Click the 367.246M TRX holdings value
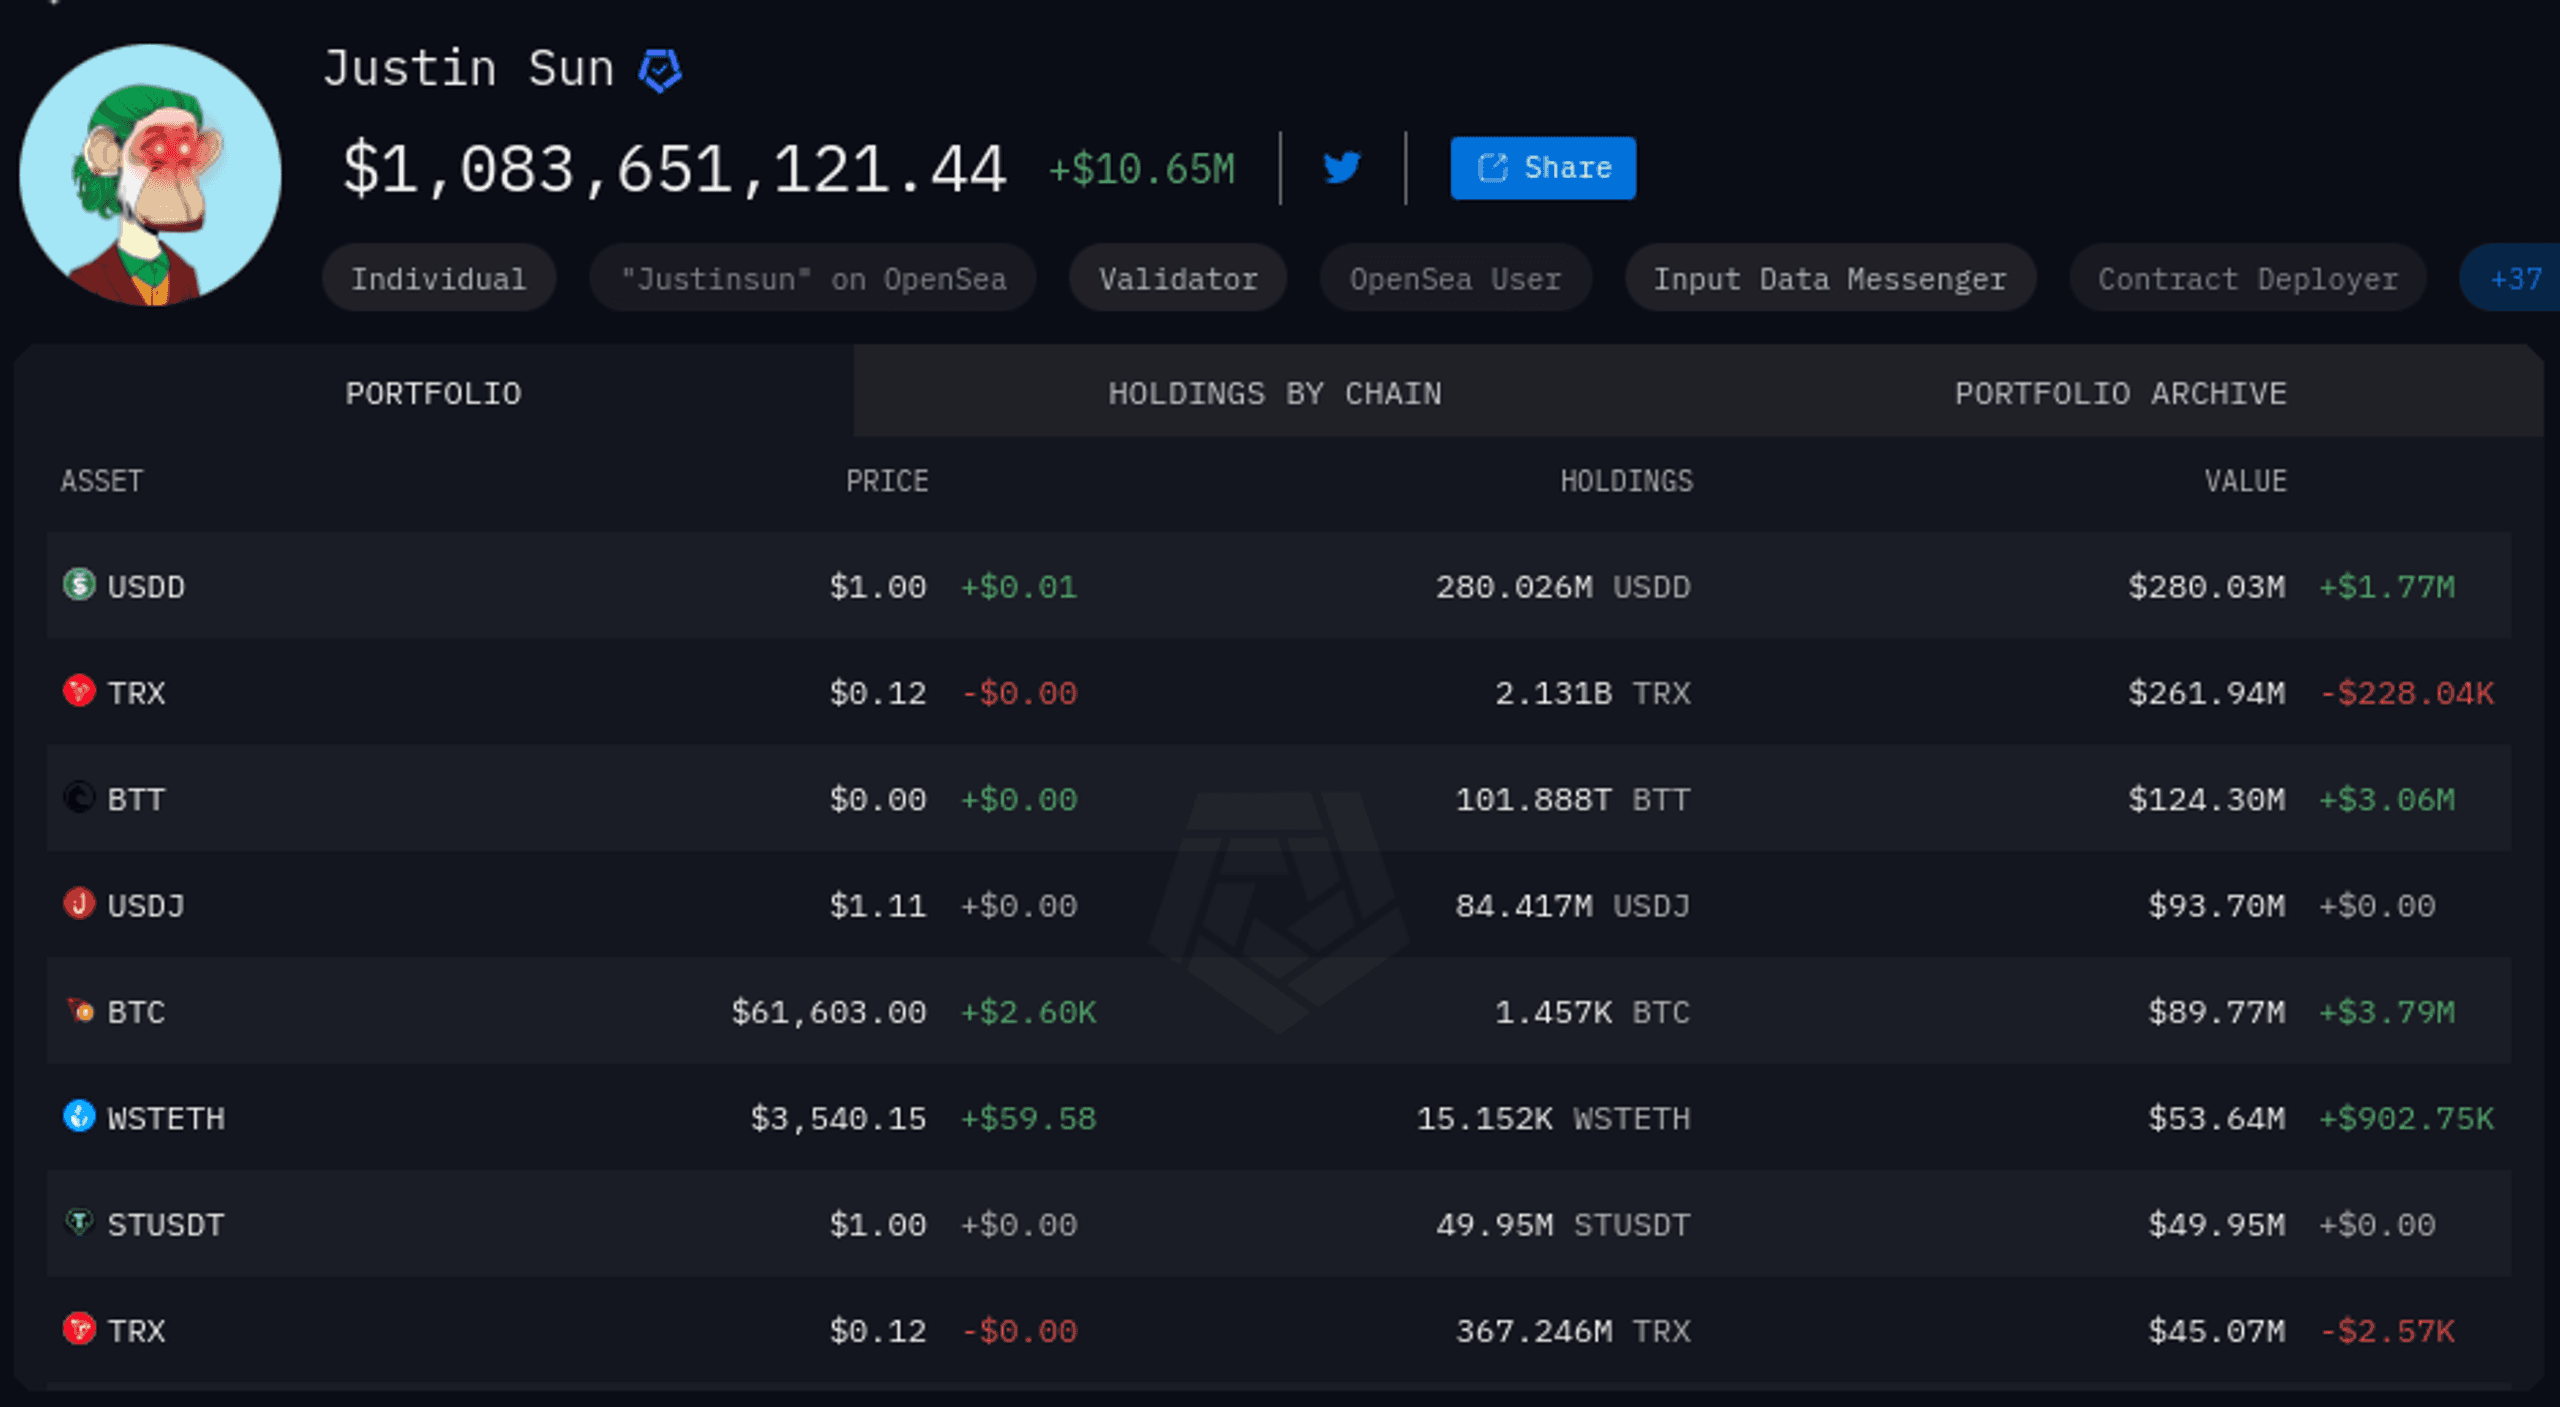Image resolution: width=2560 pixels, height=1407 pixels. 1573,1331
